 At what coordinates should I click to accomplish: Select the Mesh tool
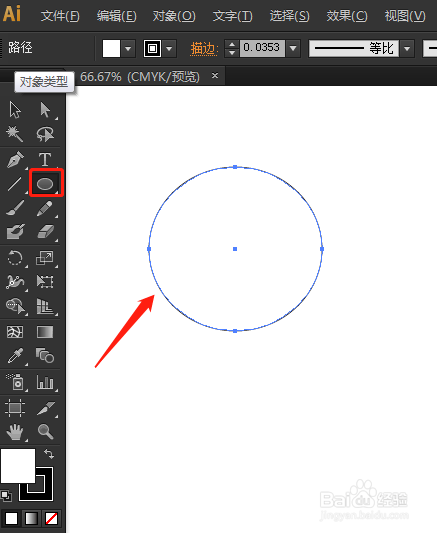15,332
